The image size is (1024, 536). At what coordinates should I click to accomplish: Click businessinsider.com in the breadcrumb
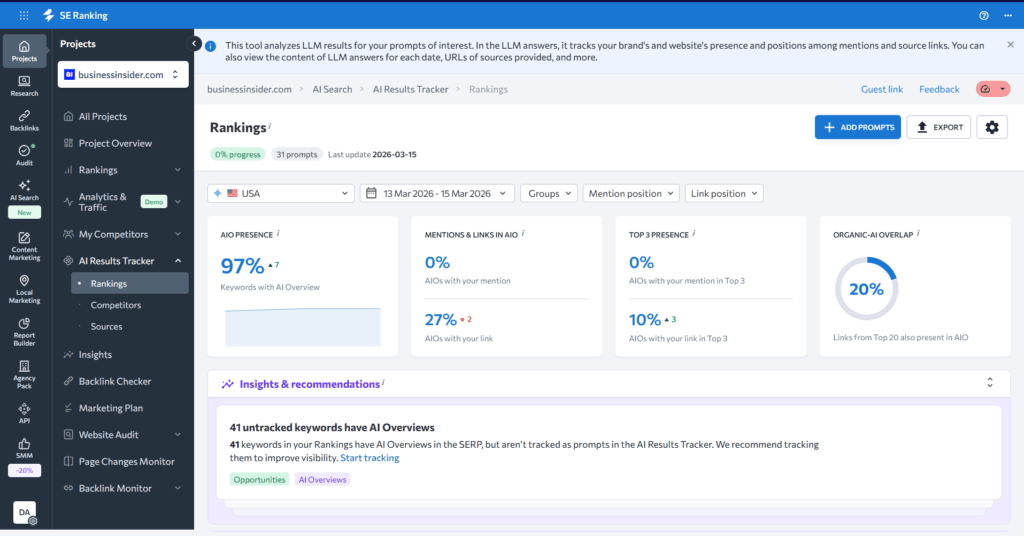[249, 89]
